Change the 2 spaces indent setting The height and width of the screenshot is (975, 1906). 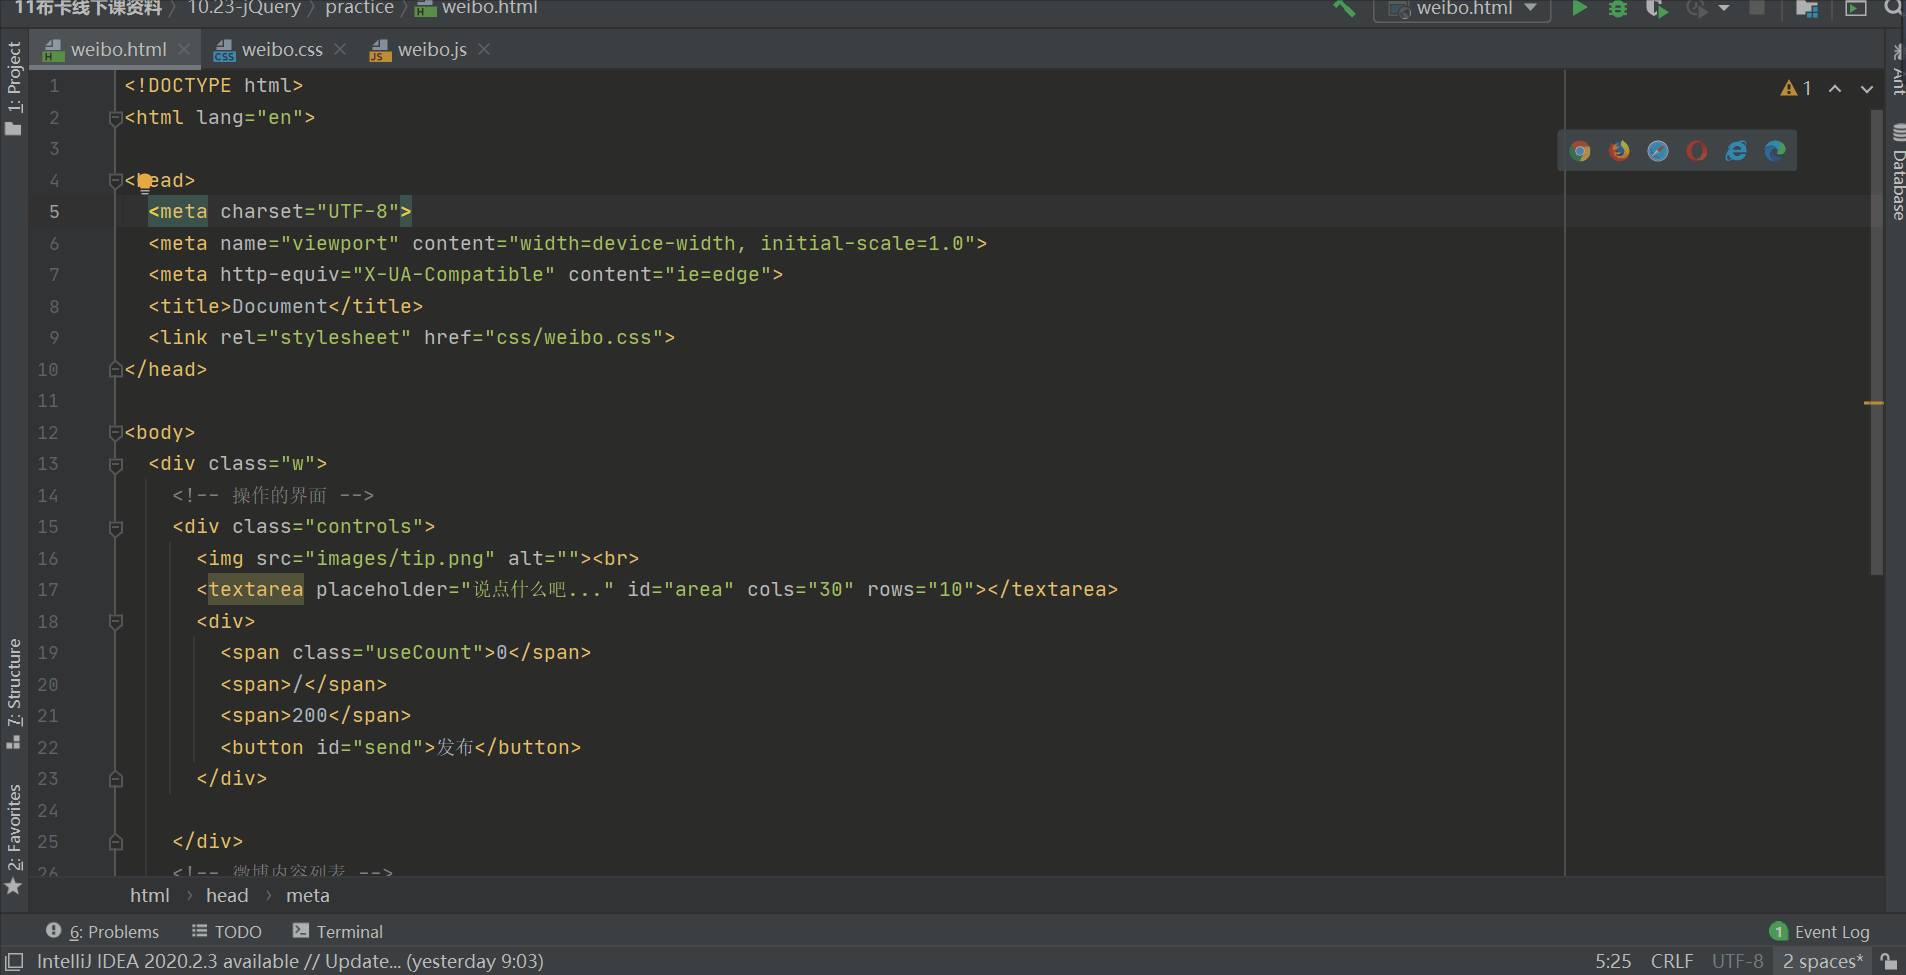[1823, 961]
